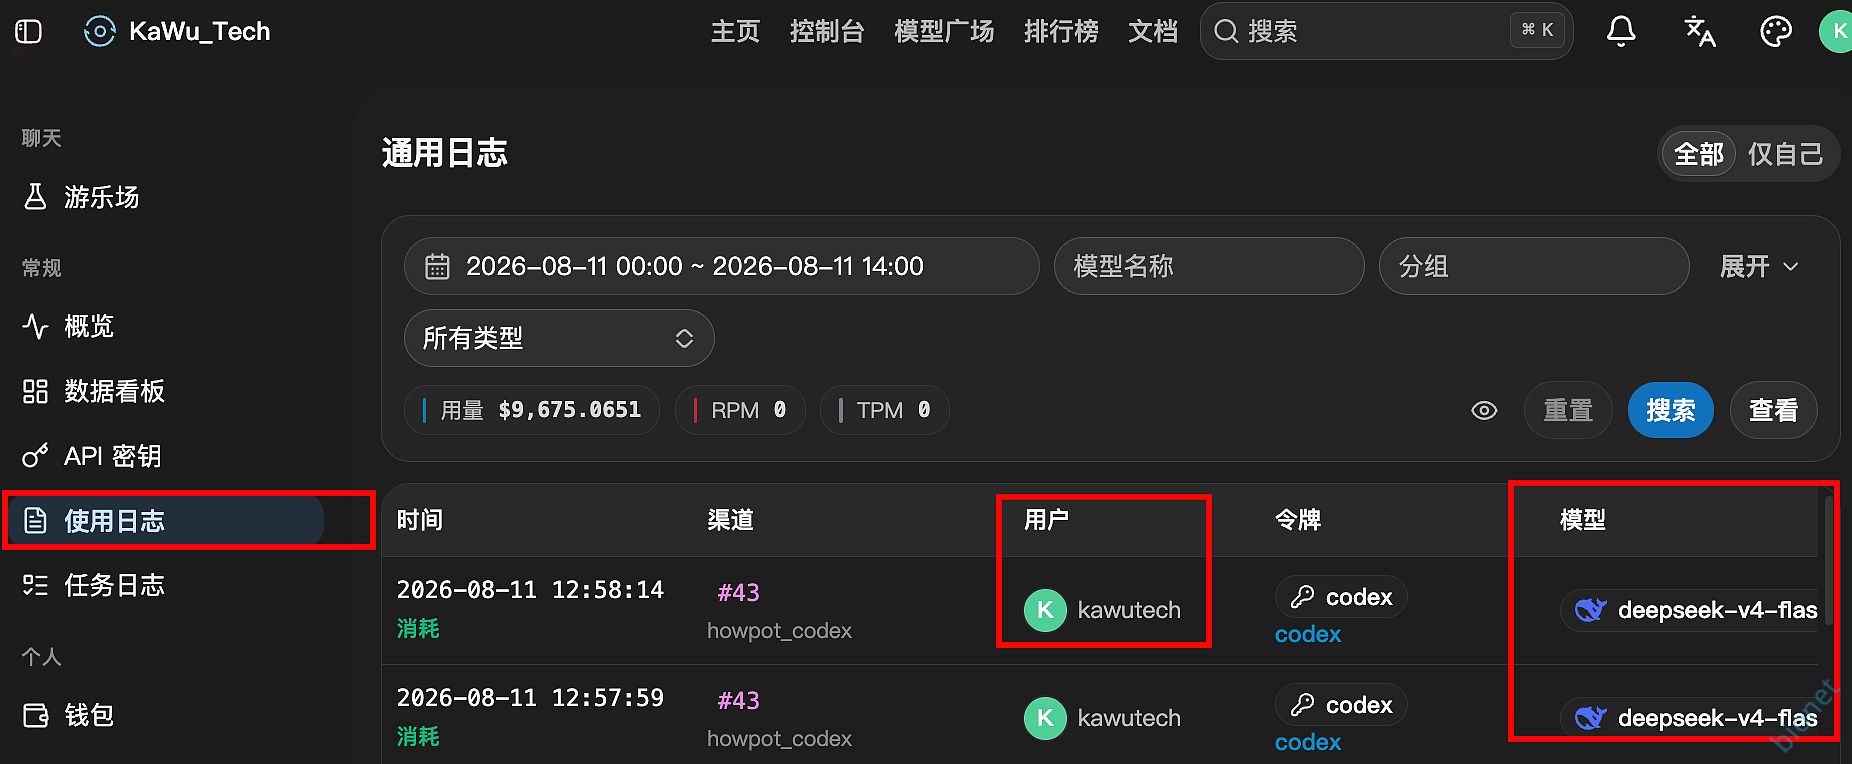Click the blue 搜索 button
This screenshot has height=764, width=1852.
pos(1671,410)
